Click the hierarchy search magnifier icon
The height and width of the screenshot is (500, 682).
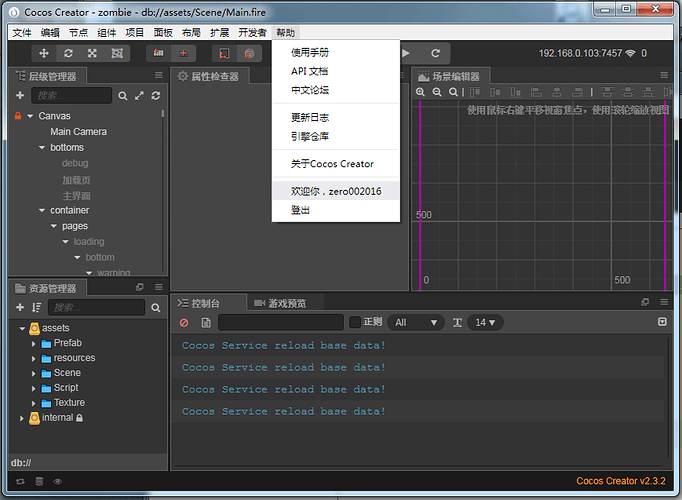point(123,96)
